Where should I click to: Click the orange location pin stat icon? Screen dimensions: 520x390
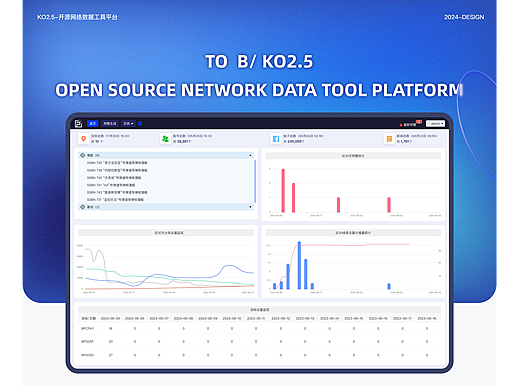click(x=84, y=138)
